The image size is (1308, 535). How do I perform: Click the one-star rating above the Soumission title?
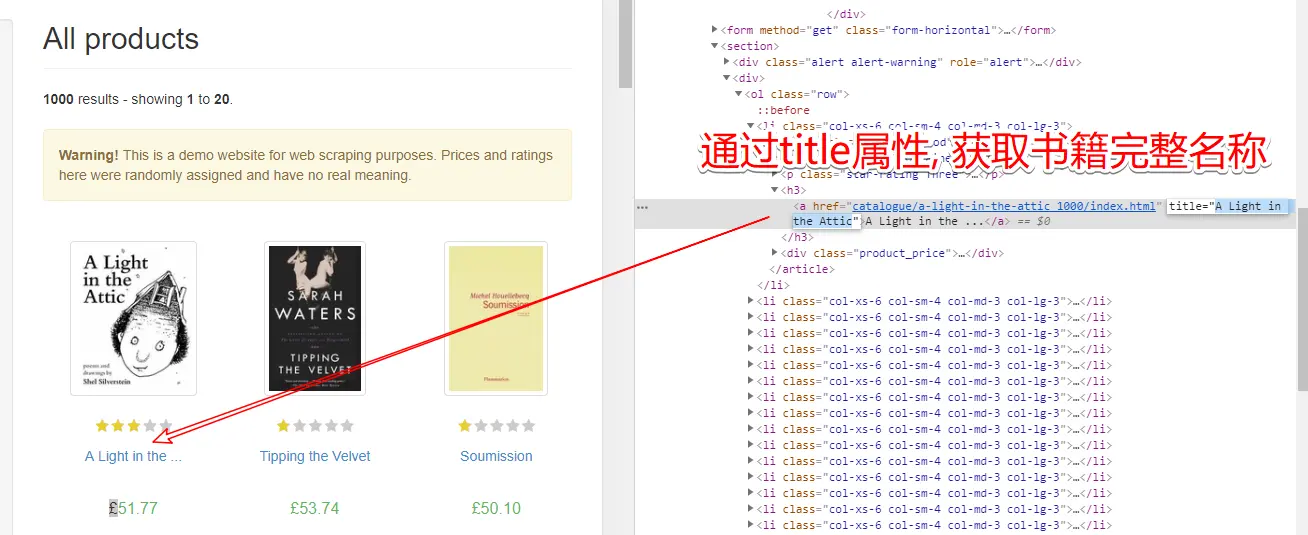coord(496,426)
